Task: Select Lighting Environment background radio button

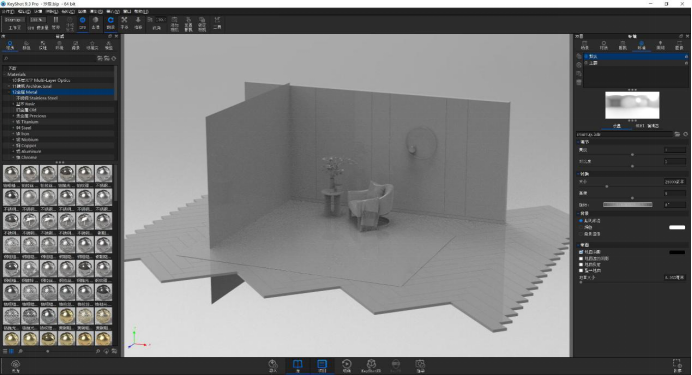Action: (581, 220)
